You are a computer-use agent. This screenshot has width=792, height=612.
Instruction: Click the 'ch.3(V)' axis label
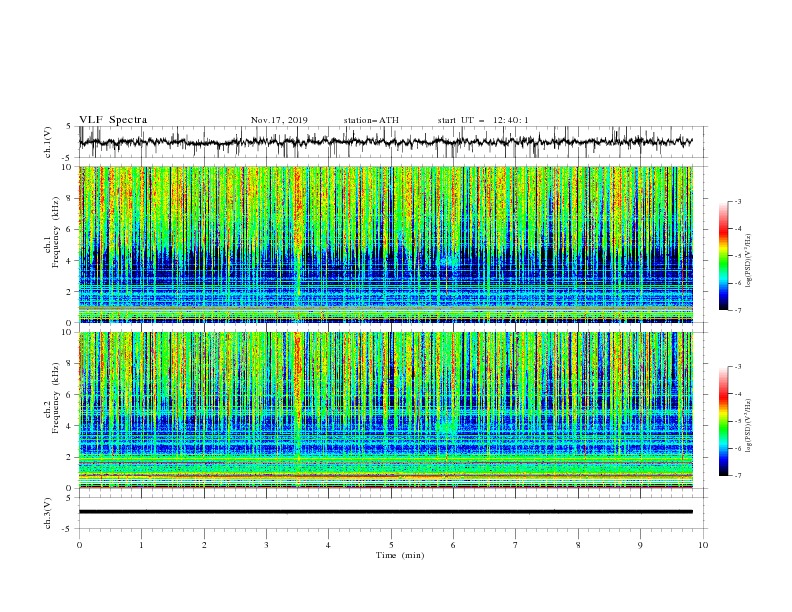coord(48,513)
